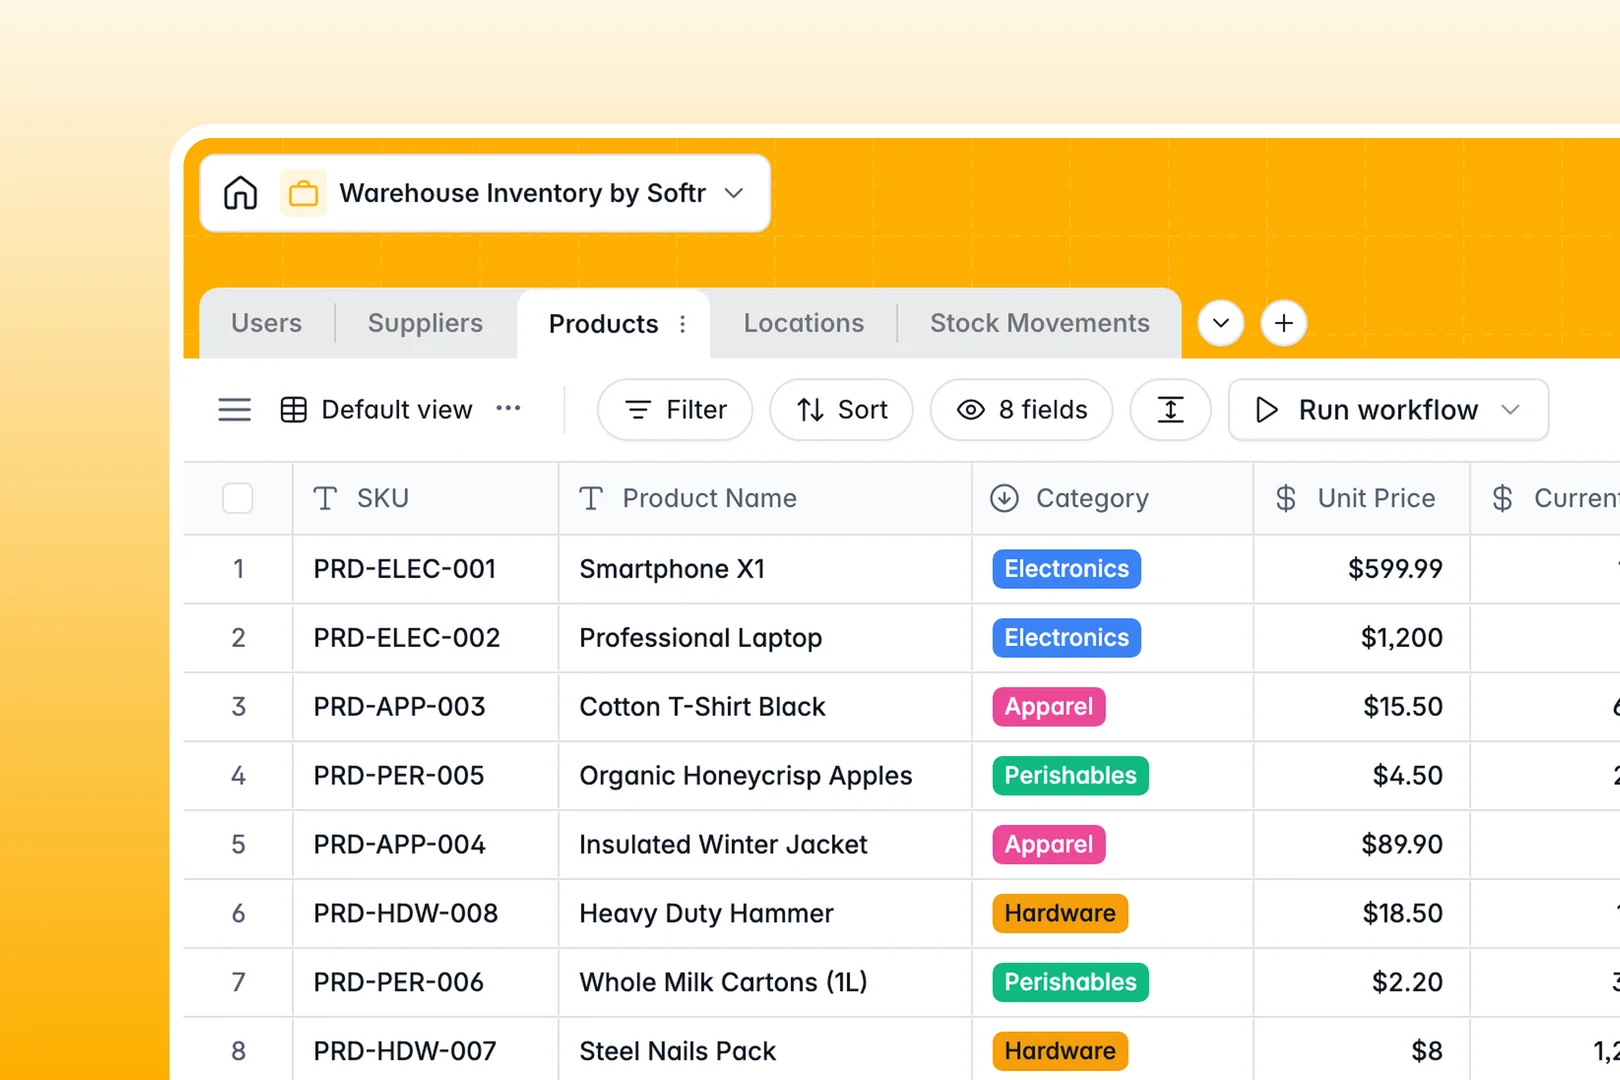Click the Category column header
Viewport: 1620px width, 1080px height.
(x=1112, y=498)
